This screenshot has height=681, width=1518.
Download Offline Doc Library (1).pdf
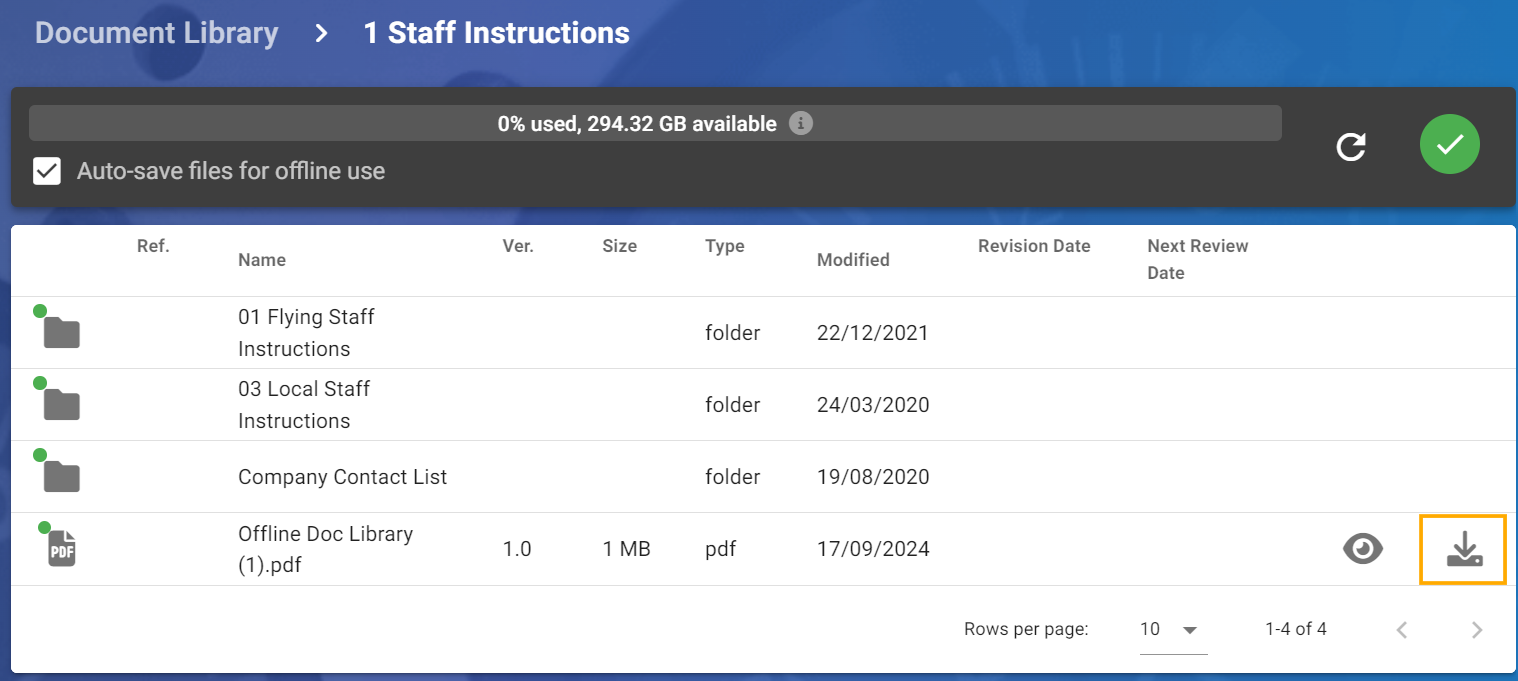(x=1463, y=549)
